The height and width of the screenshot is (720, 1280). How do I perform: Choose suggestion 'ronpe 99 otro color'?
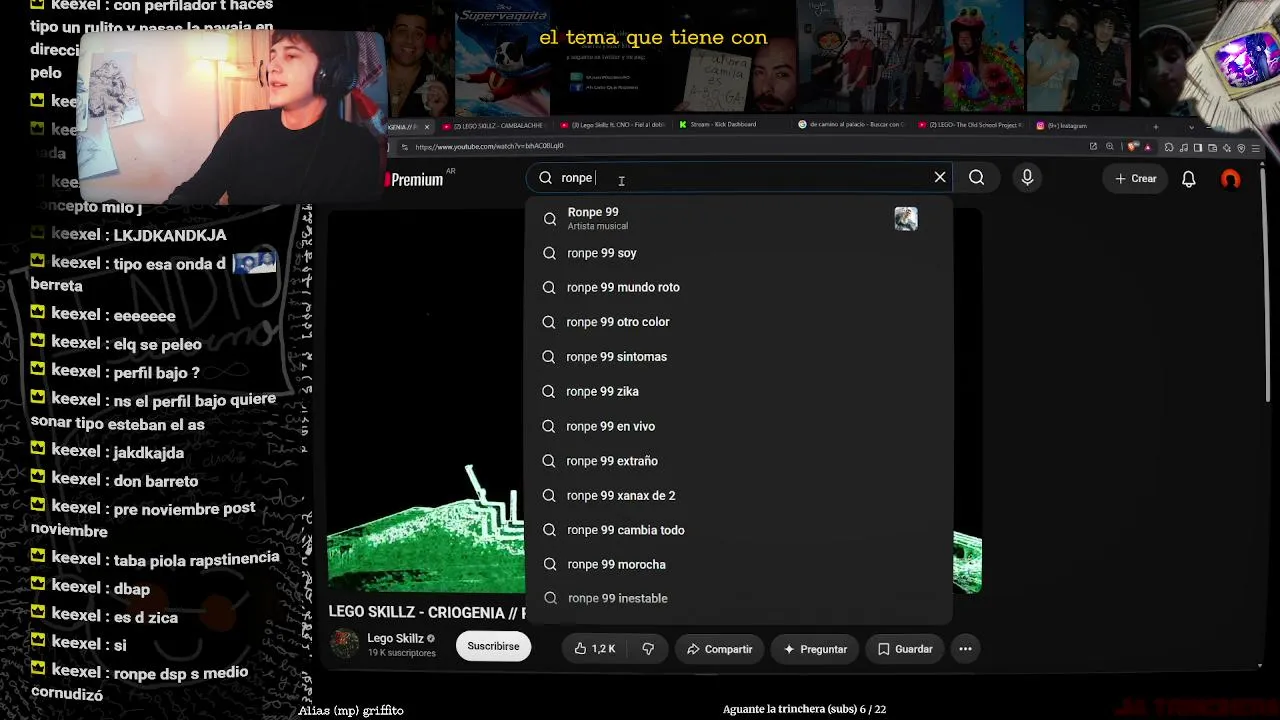(739, 322)
